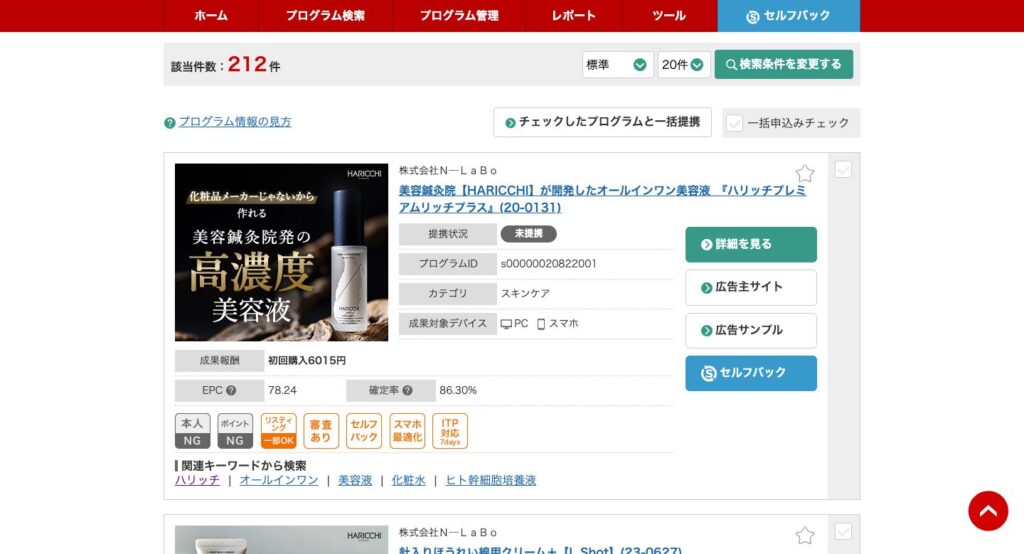Click the HARICCHI 高濃度美容液 banner image
Viewport: 1024px width, 554px height.
pos(281,252)
